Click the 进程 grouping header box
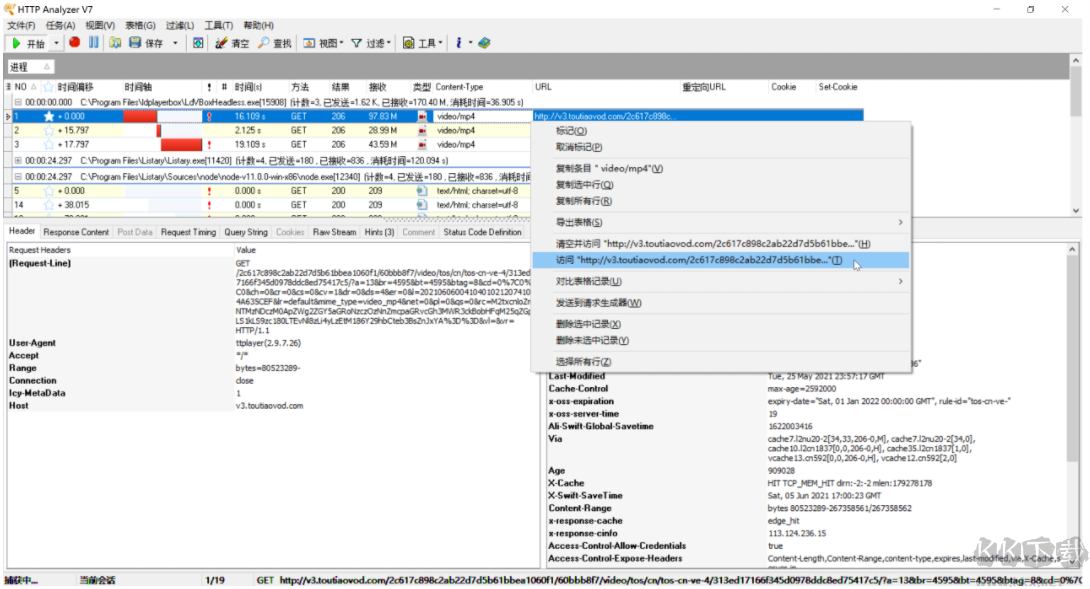The image size is (1090, 589). point(30,67)
